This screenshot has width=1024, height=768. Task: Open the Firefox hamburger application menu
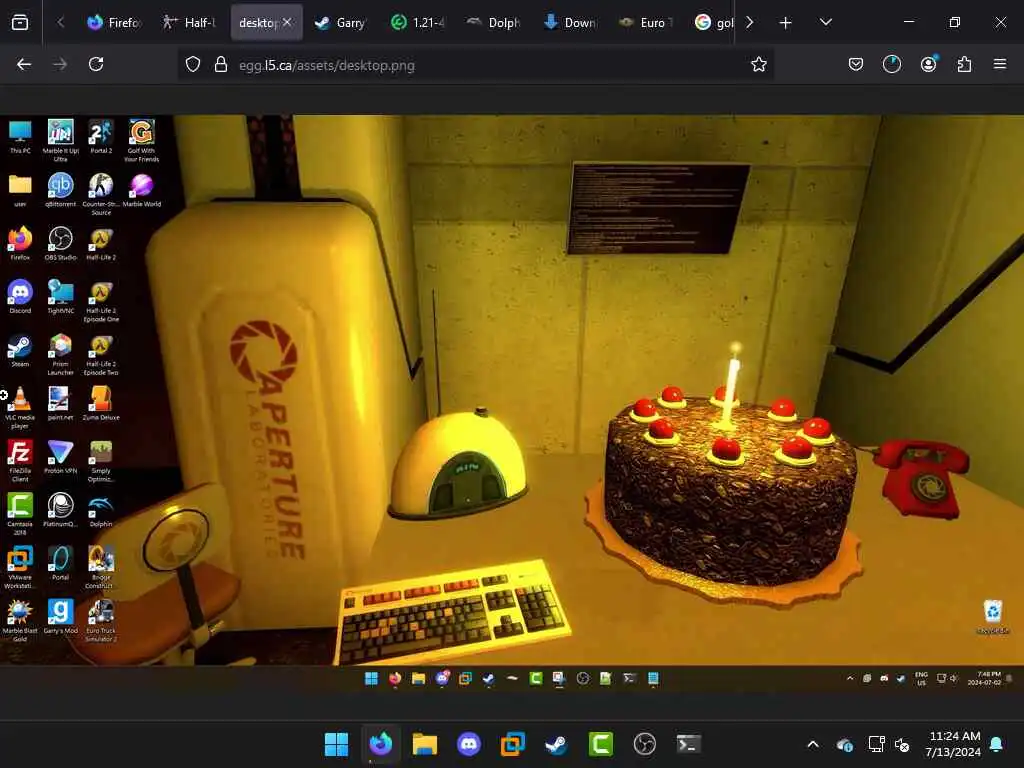(x=999, y=64)
